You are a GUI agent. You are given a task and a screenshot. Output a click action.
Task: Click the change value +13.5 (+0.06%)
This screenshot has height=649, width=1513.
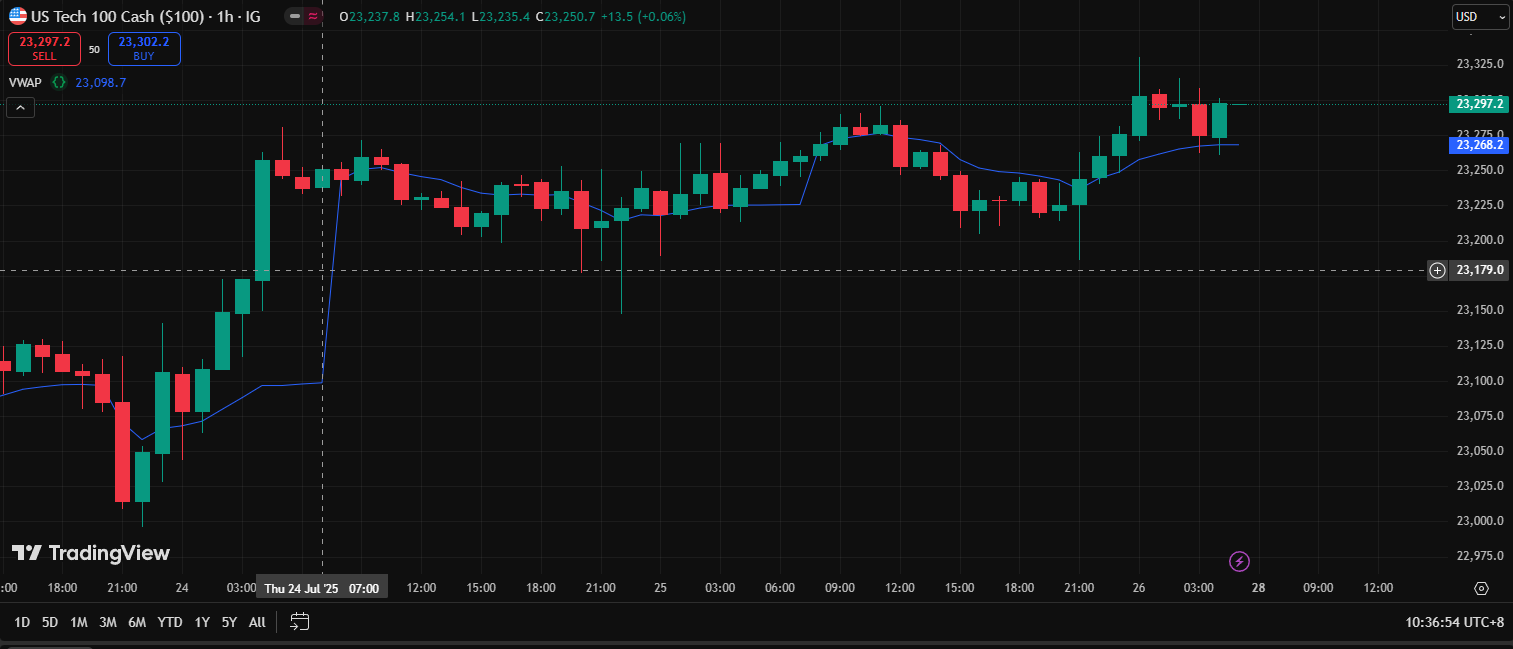[x=643, y=17]
